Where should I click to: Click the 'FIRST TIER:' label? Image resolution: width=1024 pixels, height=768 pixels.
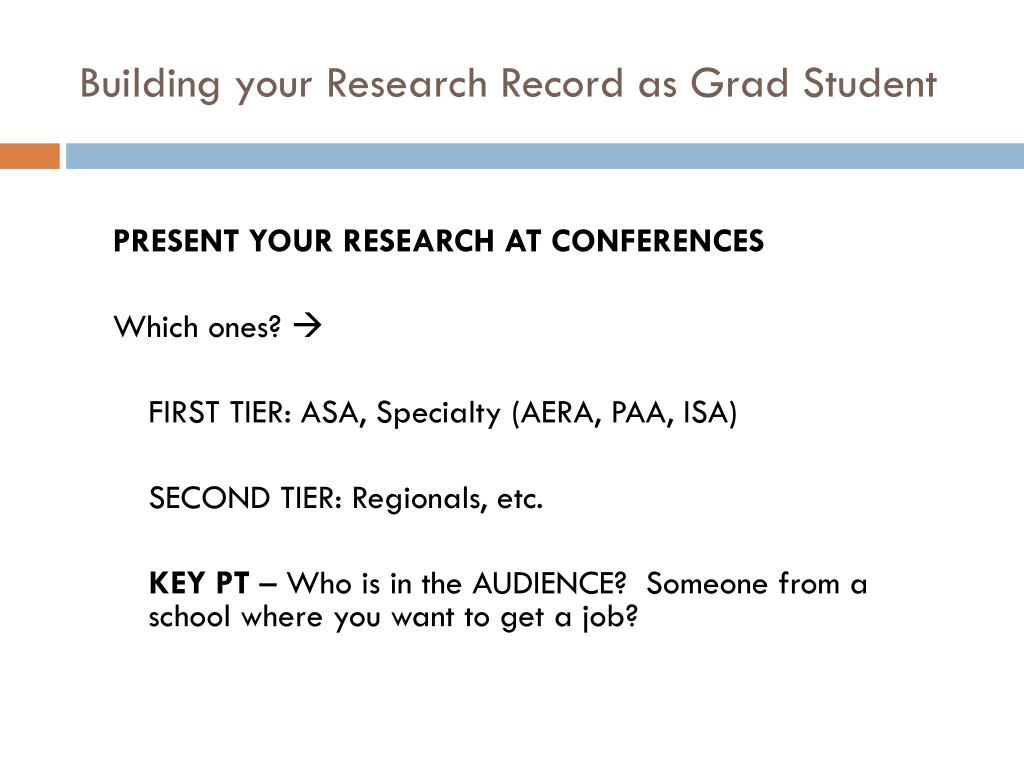point(220,412)
